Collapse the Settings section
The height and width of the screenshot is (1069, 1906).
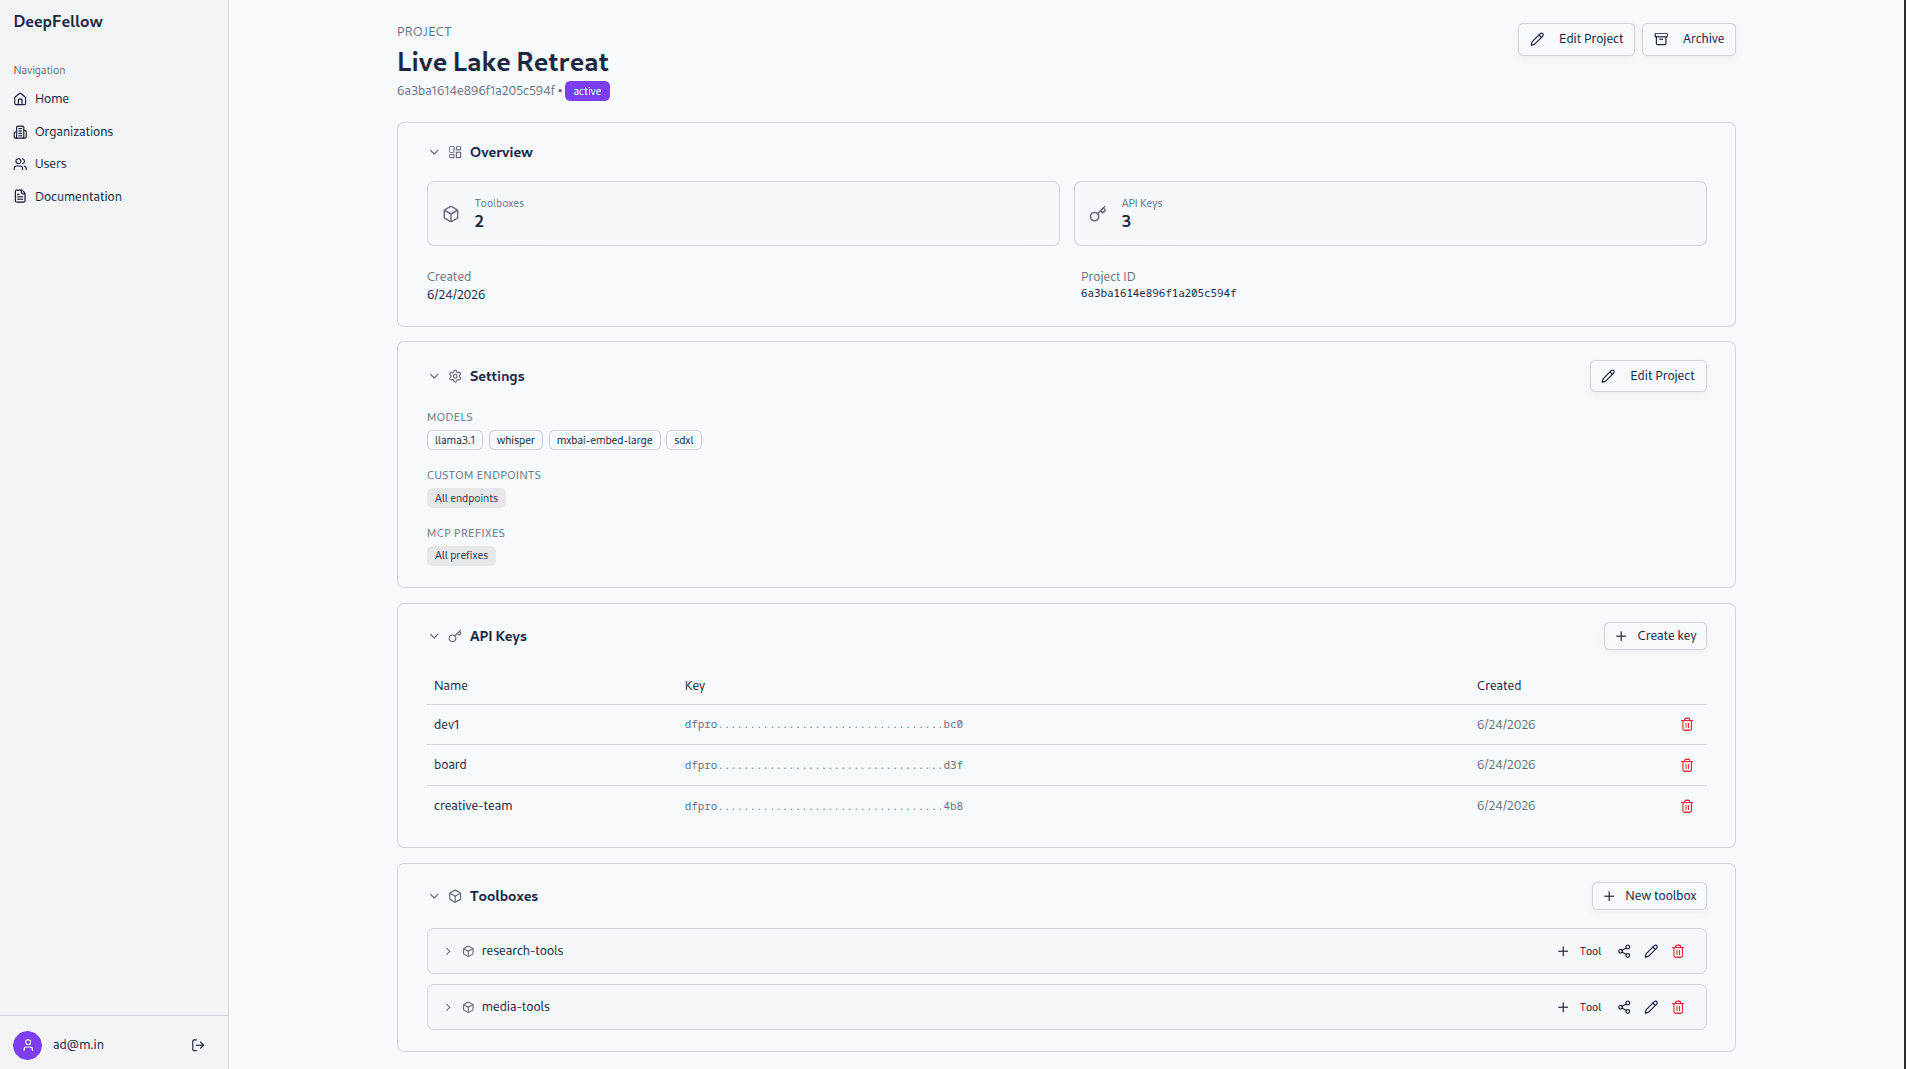pos(434,377)
